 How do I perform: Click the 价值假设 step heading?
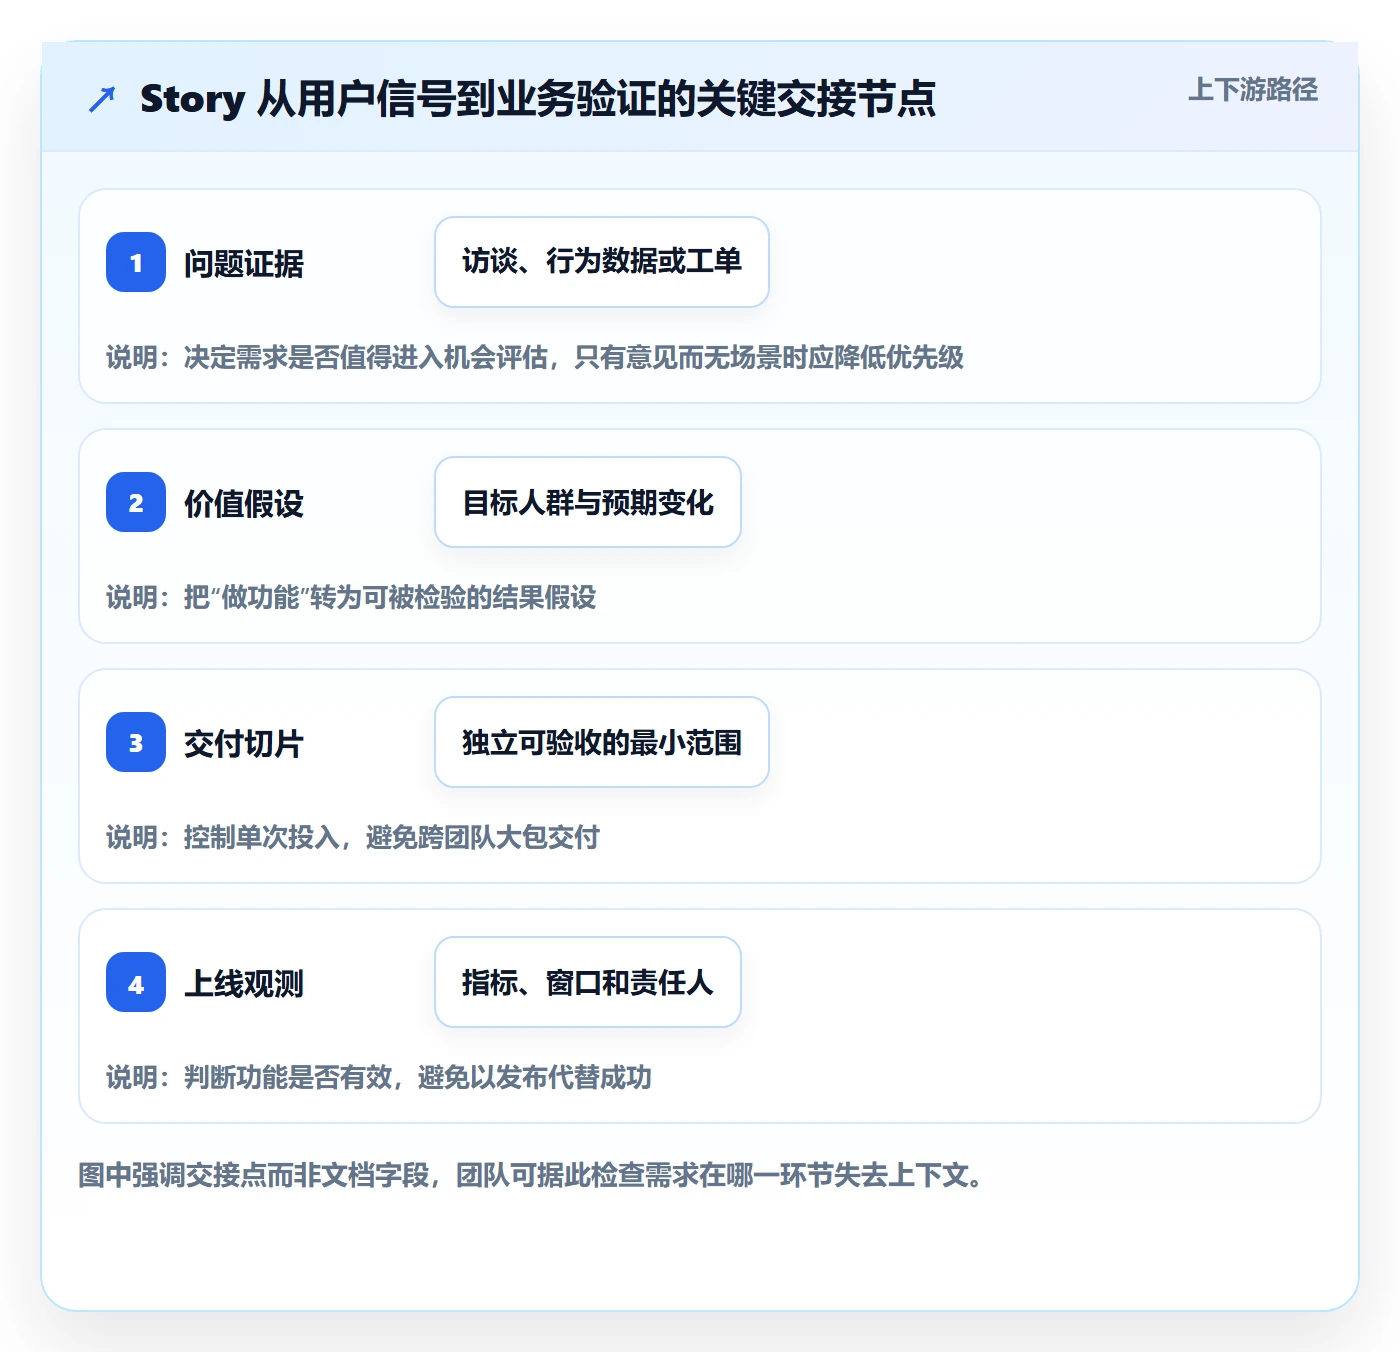244,504
